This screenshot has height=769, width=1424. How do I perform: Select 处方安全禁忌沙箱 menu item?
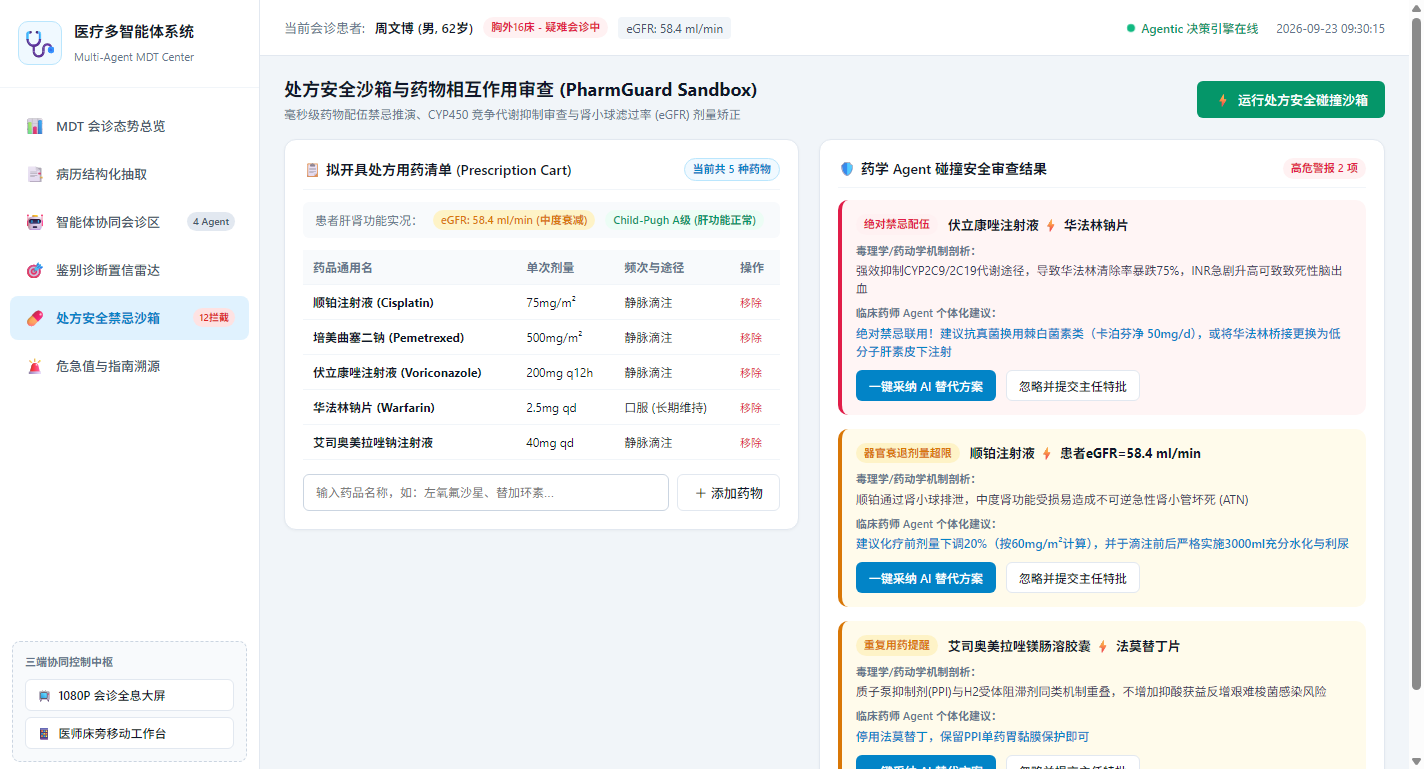click(x=129, y=318)
